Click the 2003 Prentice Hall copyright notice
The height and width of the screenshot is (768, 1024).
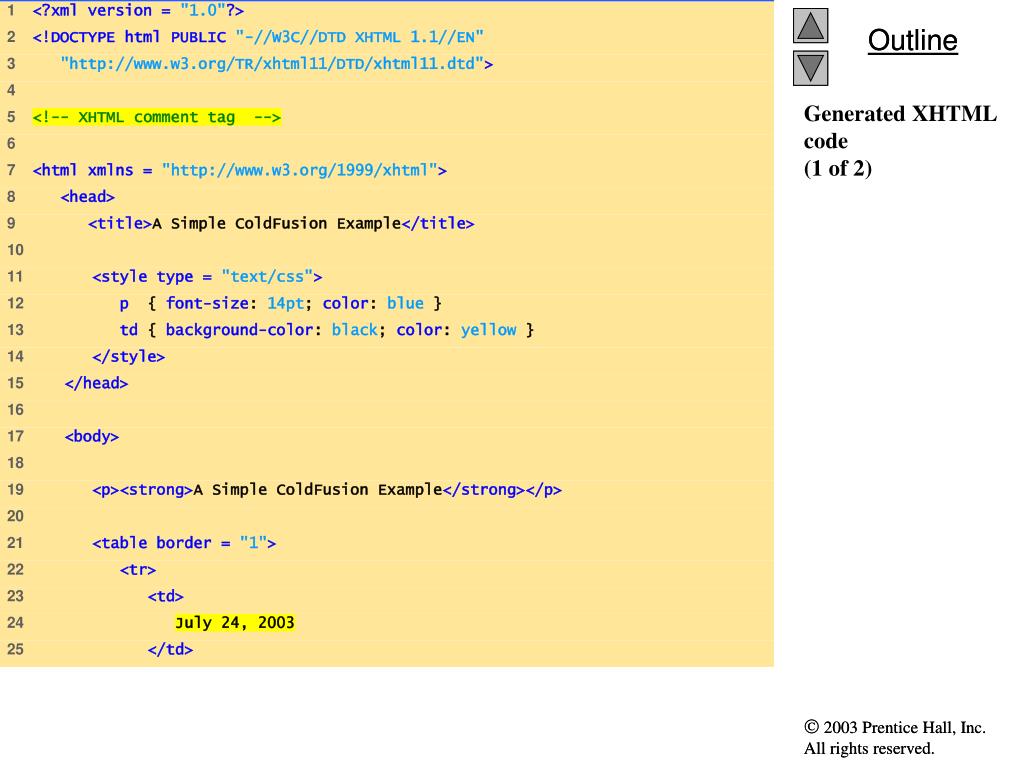pos(895,728)
